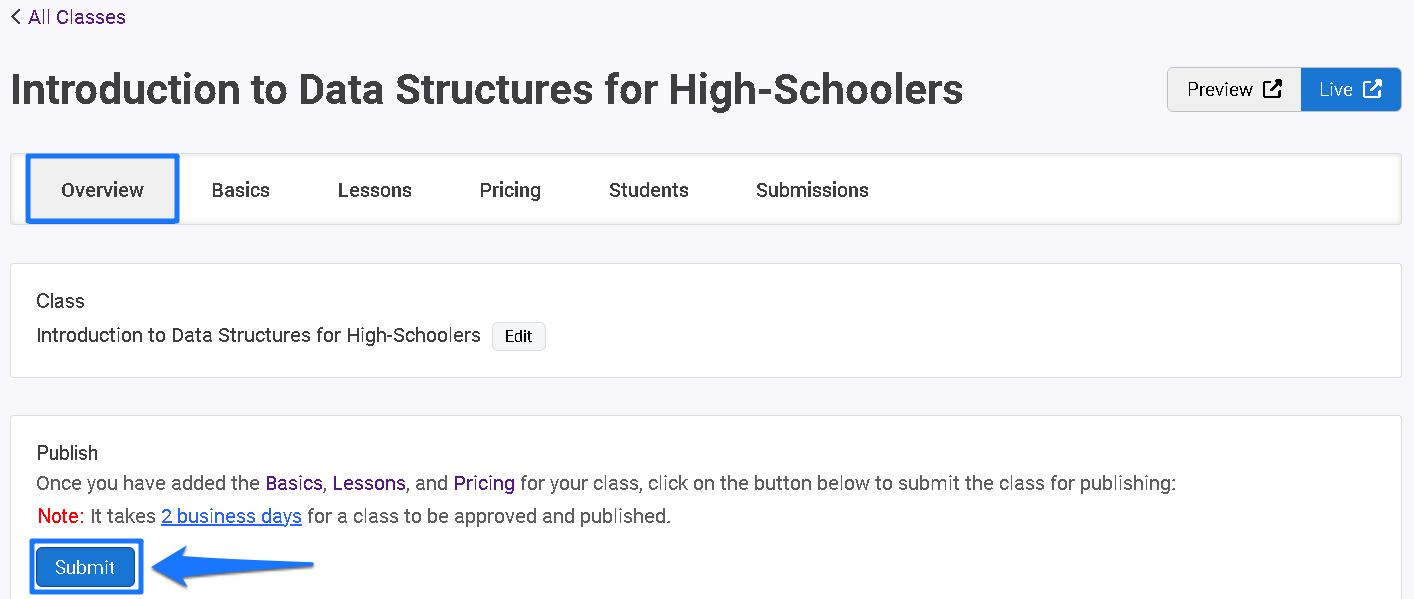This screenshot has width=1414, height=599.
Task: Go back to All Classes
Action: point(68,17)
